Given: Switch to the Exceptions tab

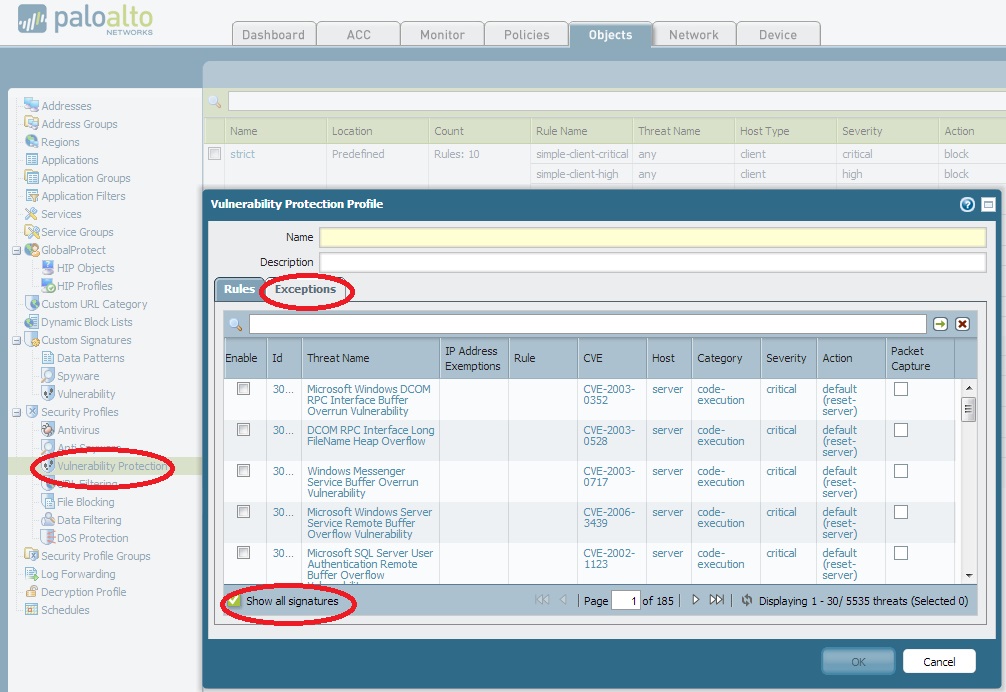Looking at the screenshot, I should 305,289.
